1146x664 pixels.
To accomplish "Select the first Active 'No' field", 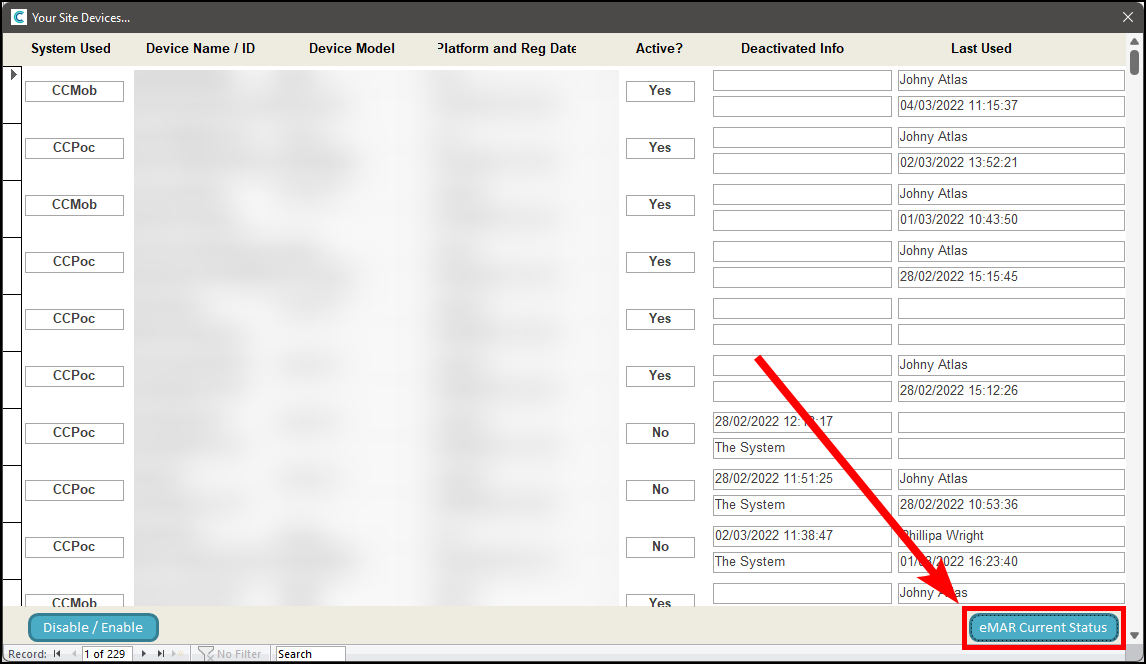I will (660, 433).
